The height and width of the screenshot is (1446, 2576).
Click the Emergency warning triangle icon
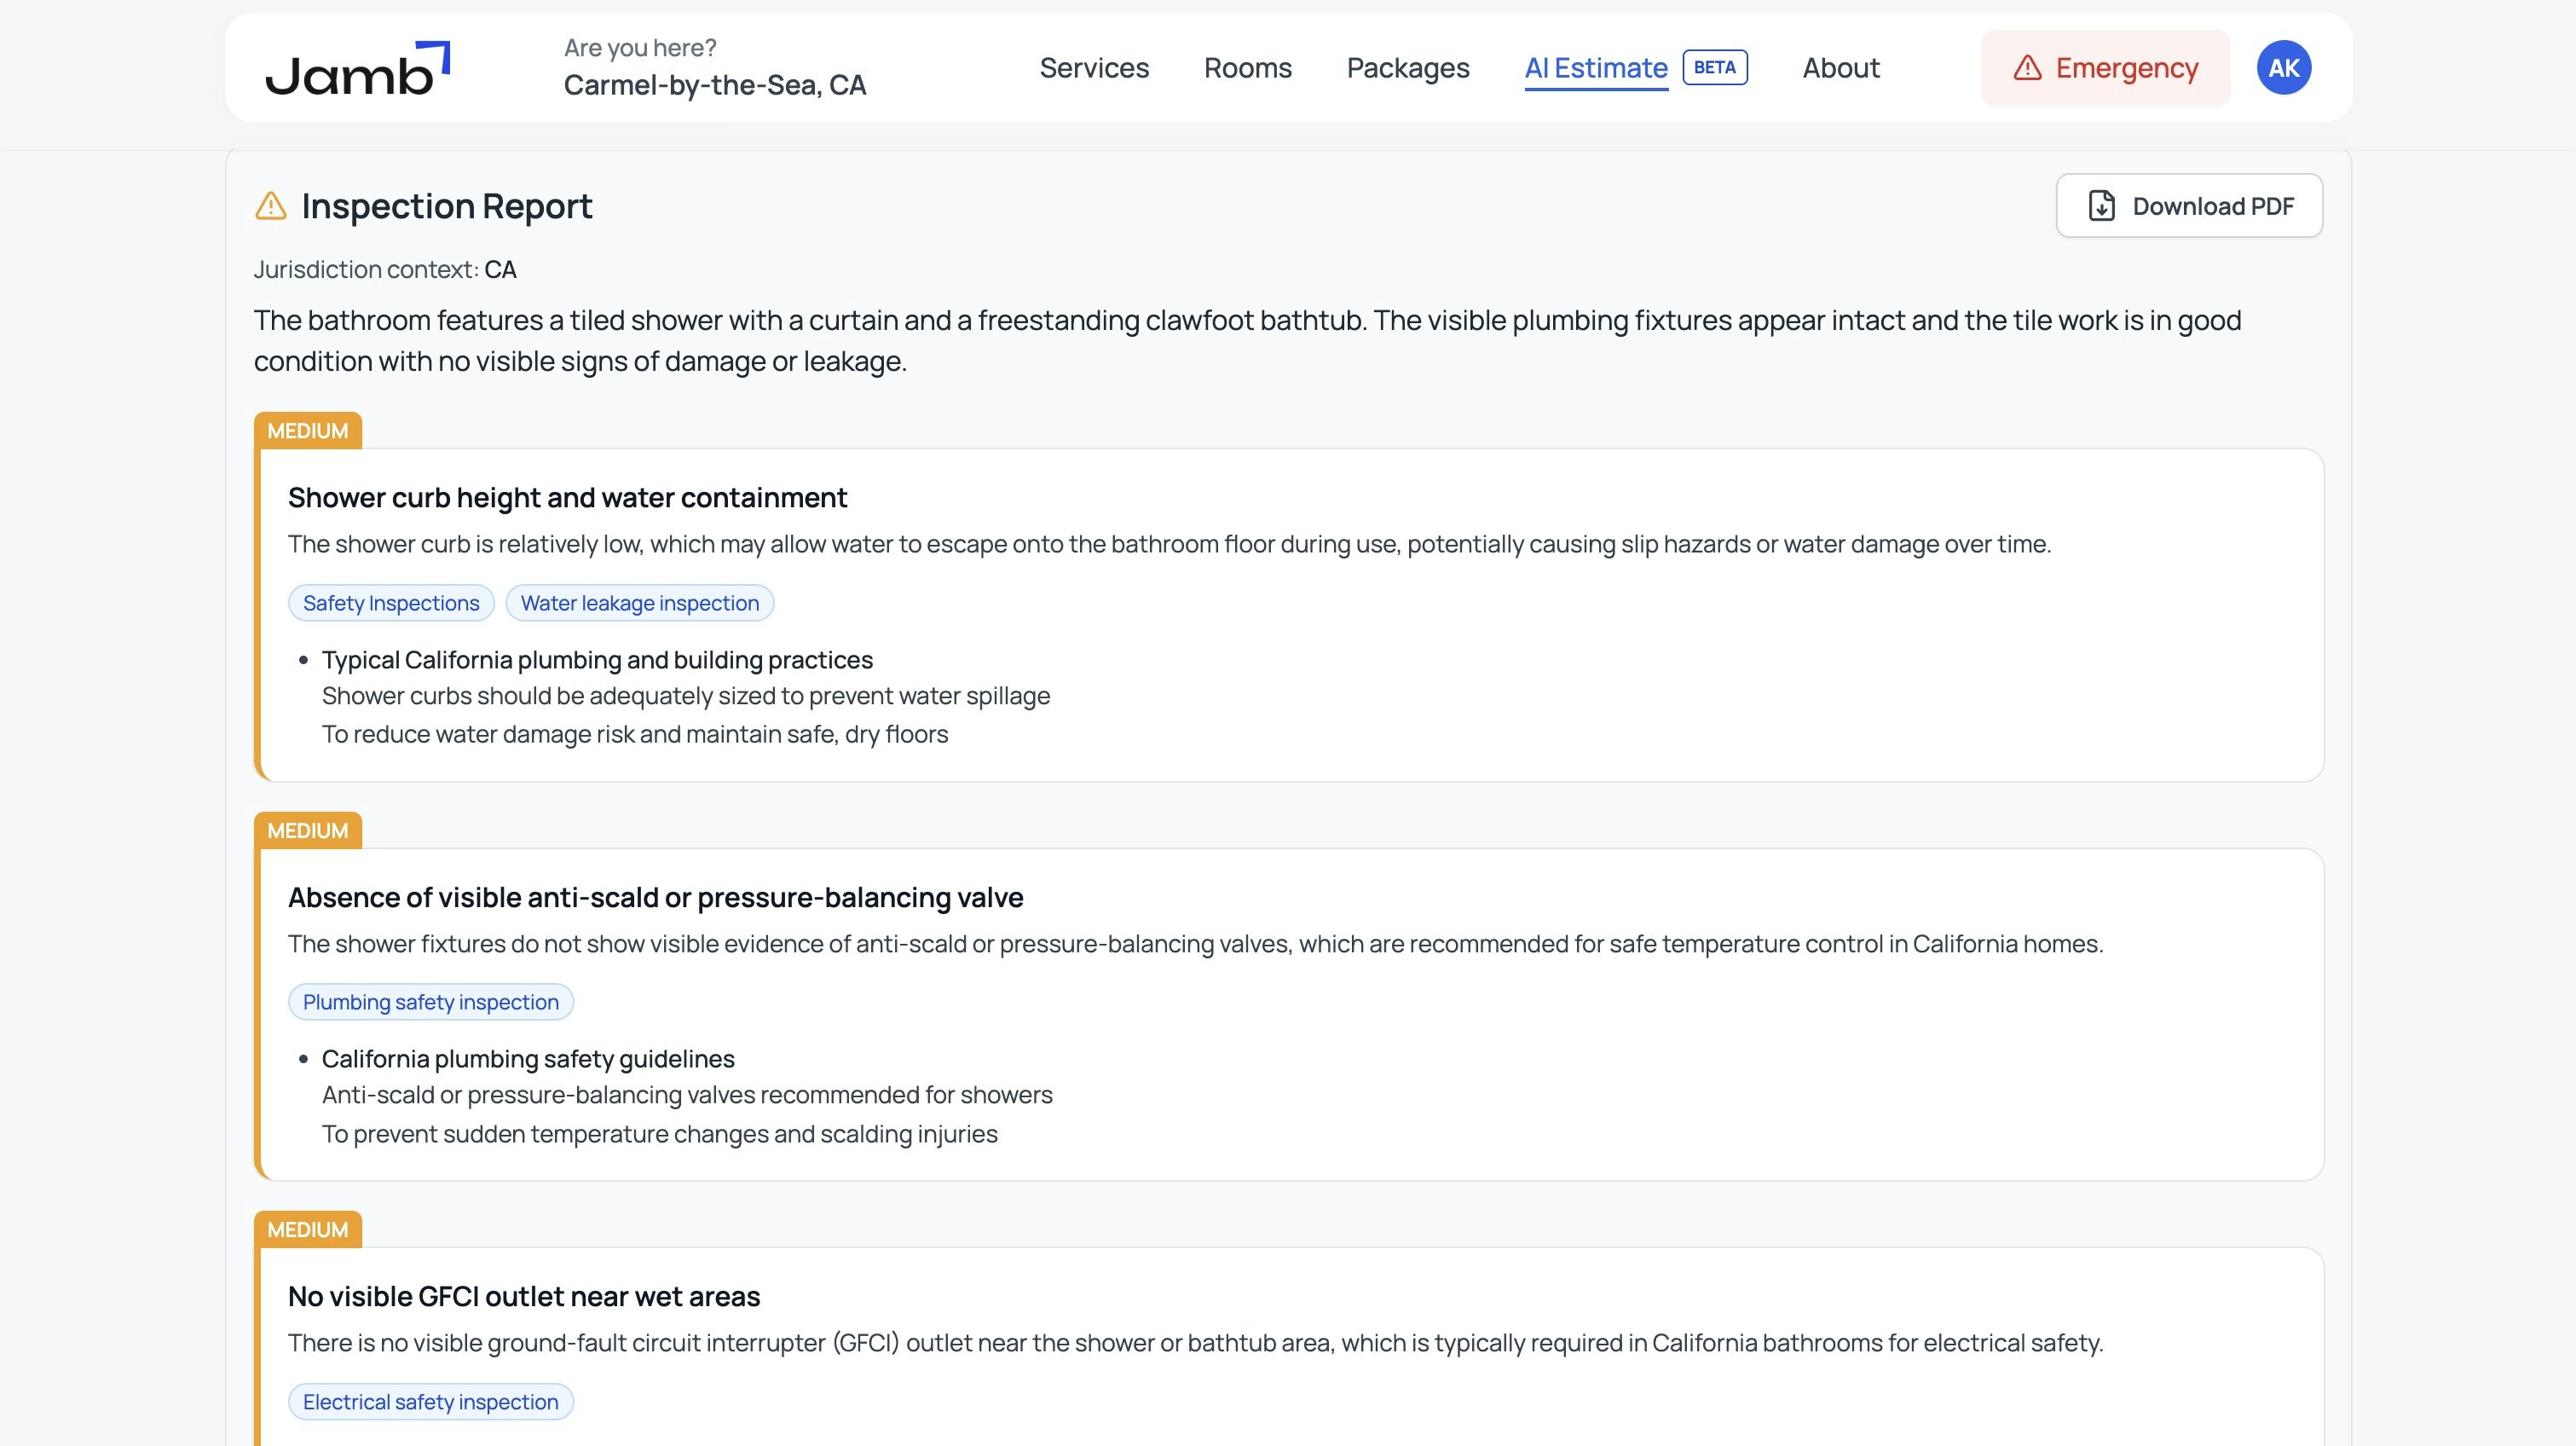[x=2027, y=68]
